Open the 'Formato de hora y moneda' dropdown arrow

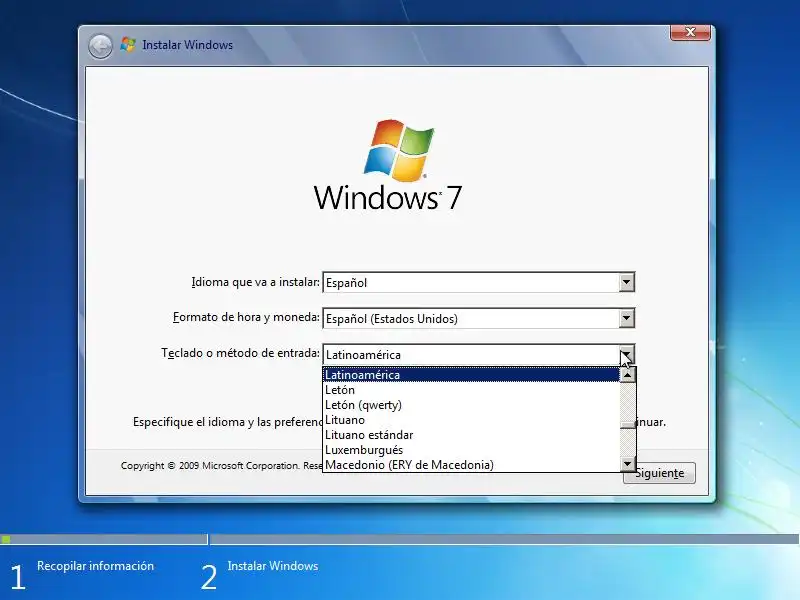[x=627, y=318]
